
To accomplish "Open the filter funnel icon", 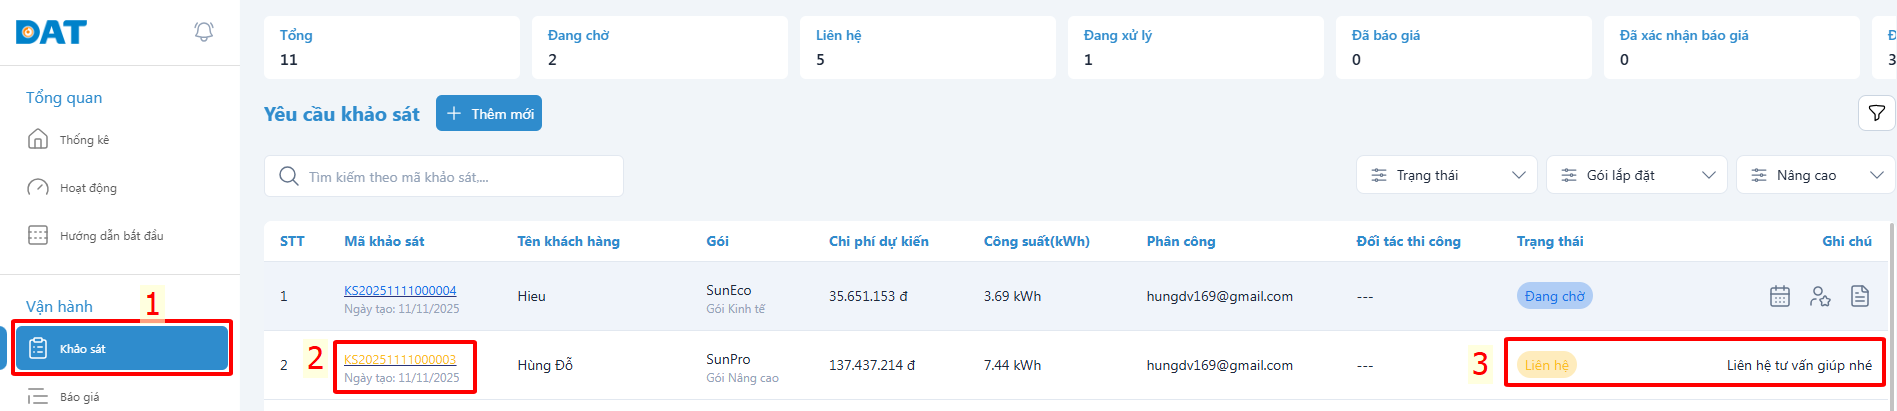I will click(1876, 113).
